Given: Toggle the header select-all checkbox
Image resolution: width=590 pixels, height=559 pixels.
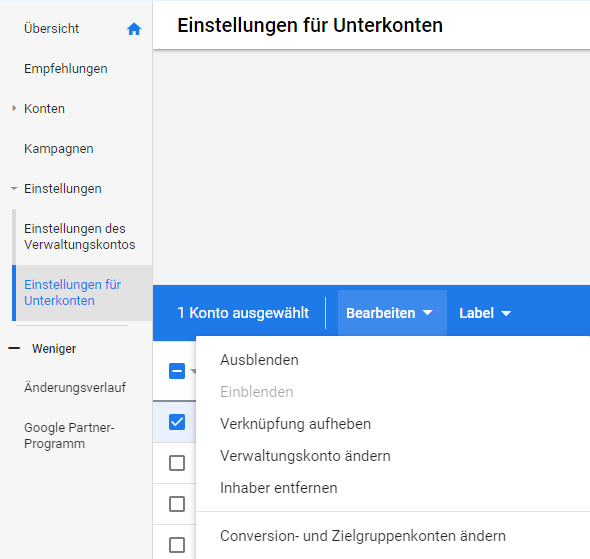Looking at the screenshot, I should 177,371.
